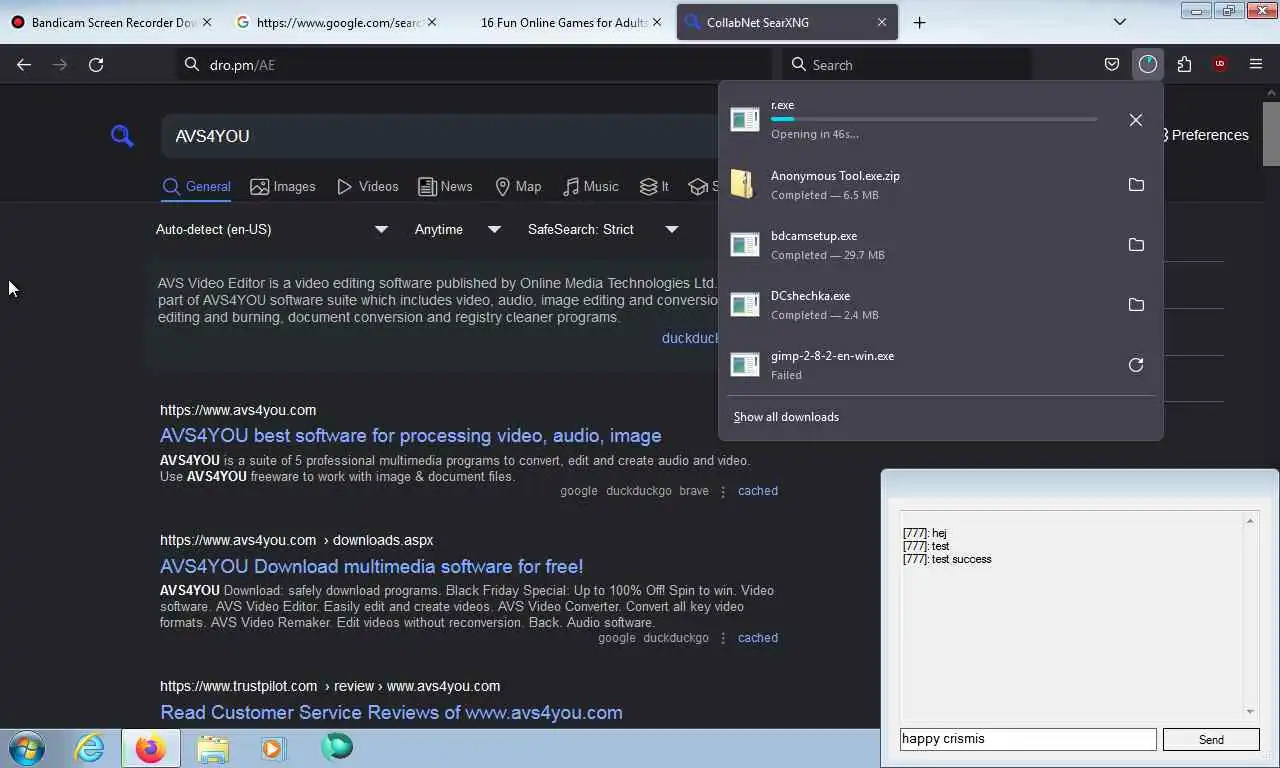Select the Music search category
This screenshot has width=1280, height=768.
[x=590, y=187]
